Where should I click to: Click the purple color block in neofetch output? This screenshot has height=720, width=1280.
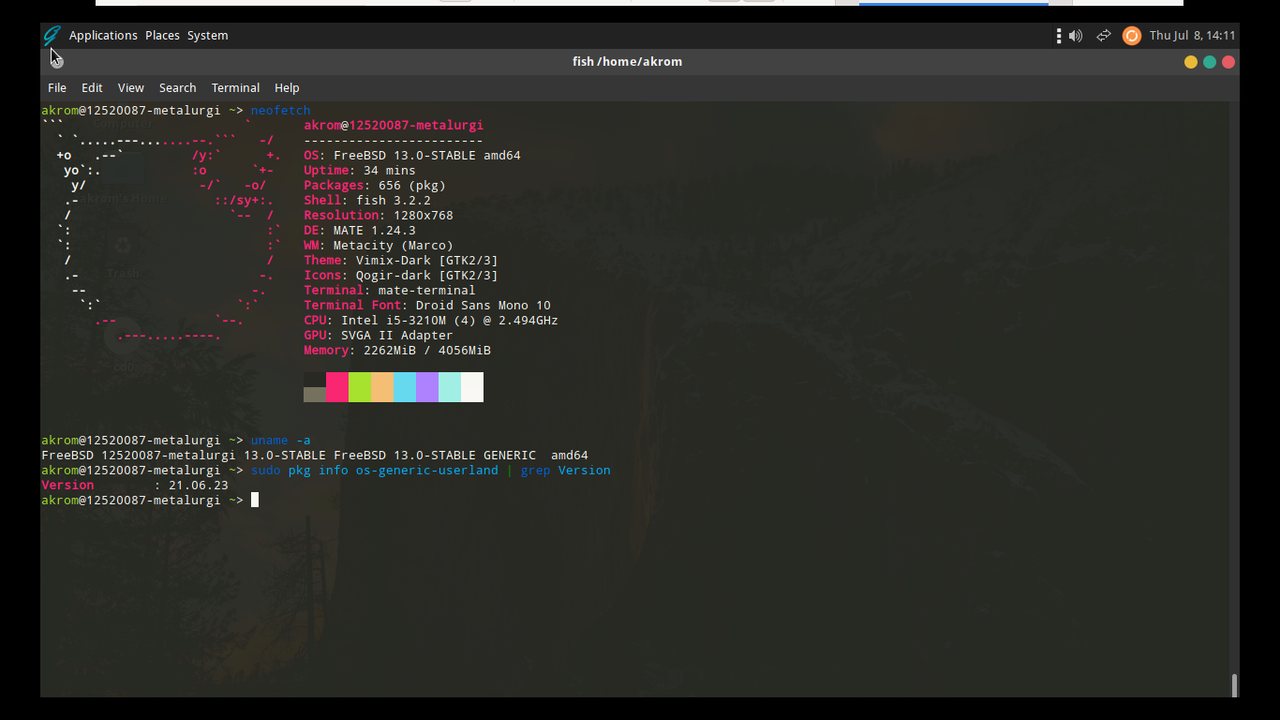[x=427, y=387]
